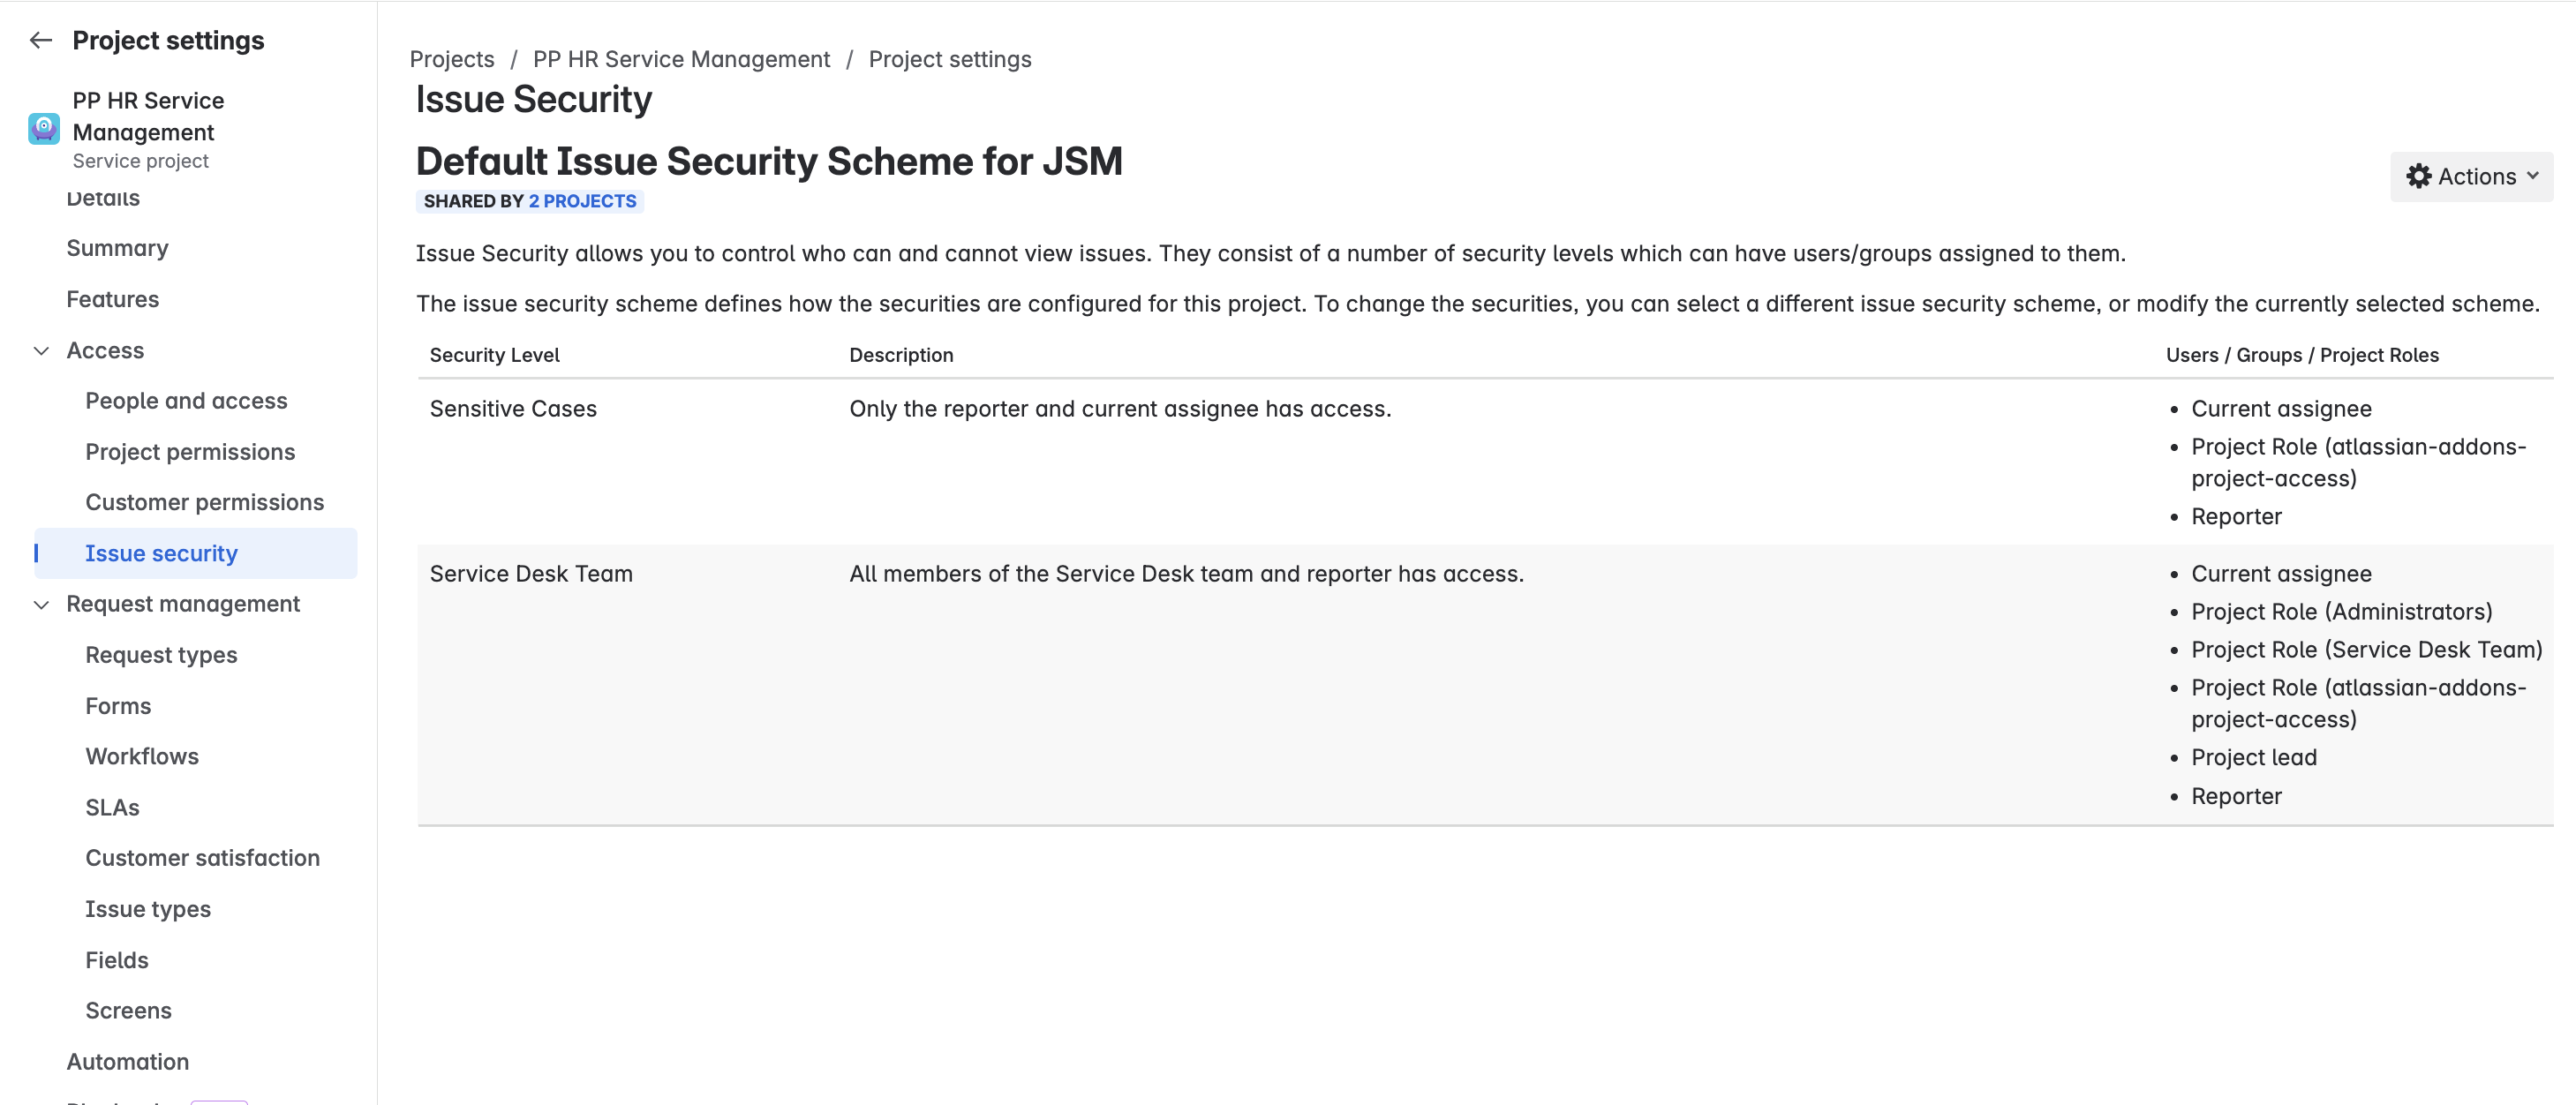The image size is (2576, 1105).
Task: Click Default Issue Security Scheme for JSM heading
Action: (x=769, y=161)
